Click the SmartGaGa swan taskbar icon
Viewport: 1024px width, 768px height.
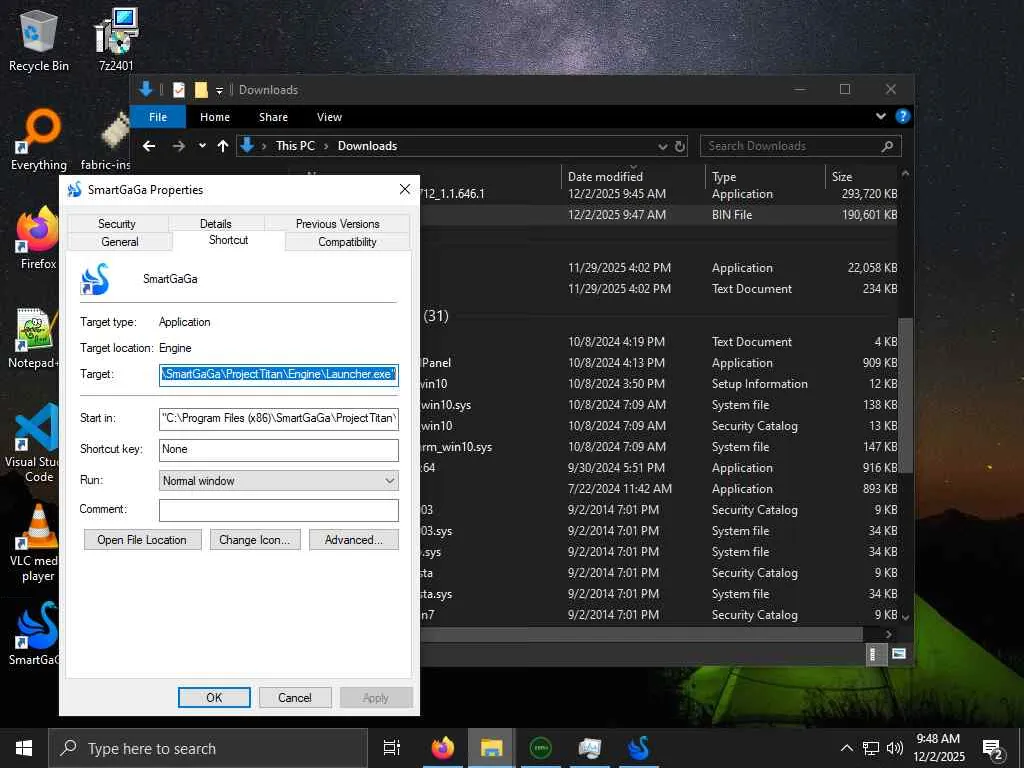pyautogui.click(x=638, y=748)
